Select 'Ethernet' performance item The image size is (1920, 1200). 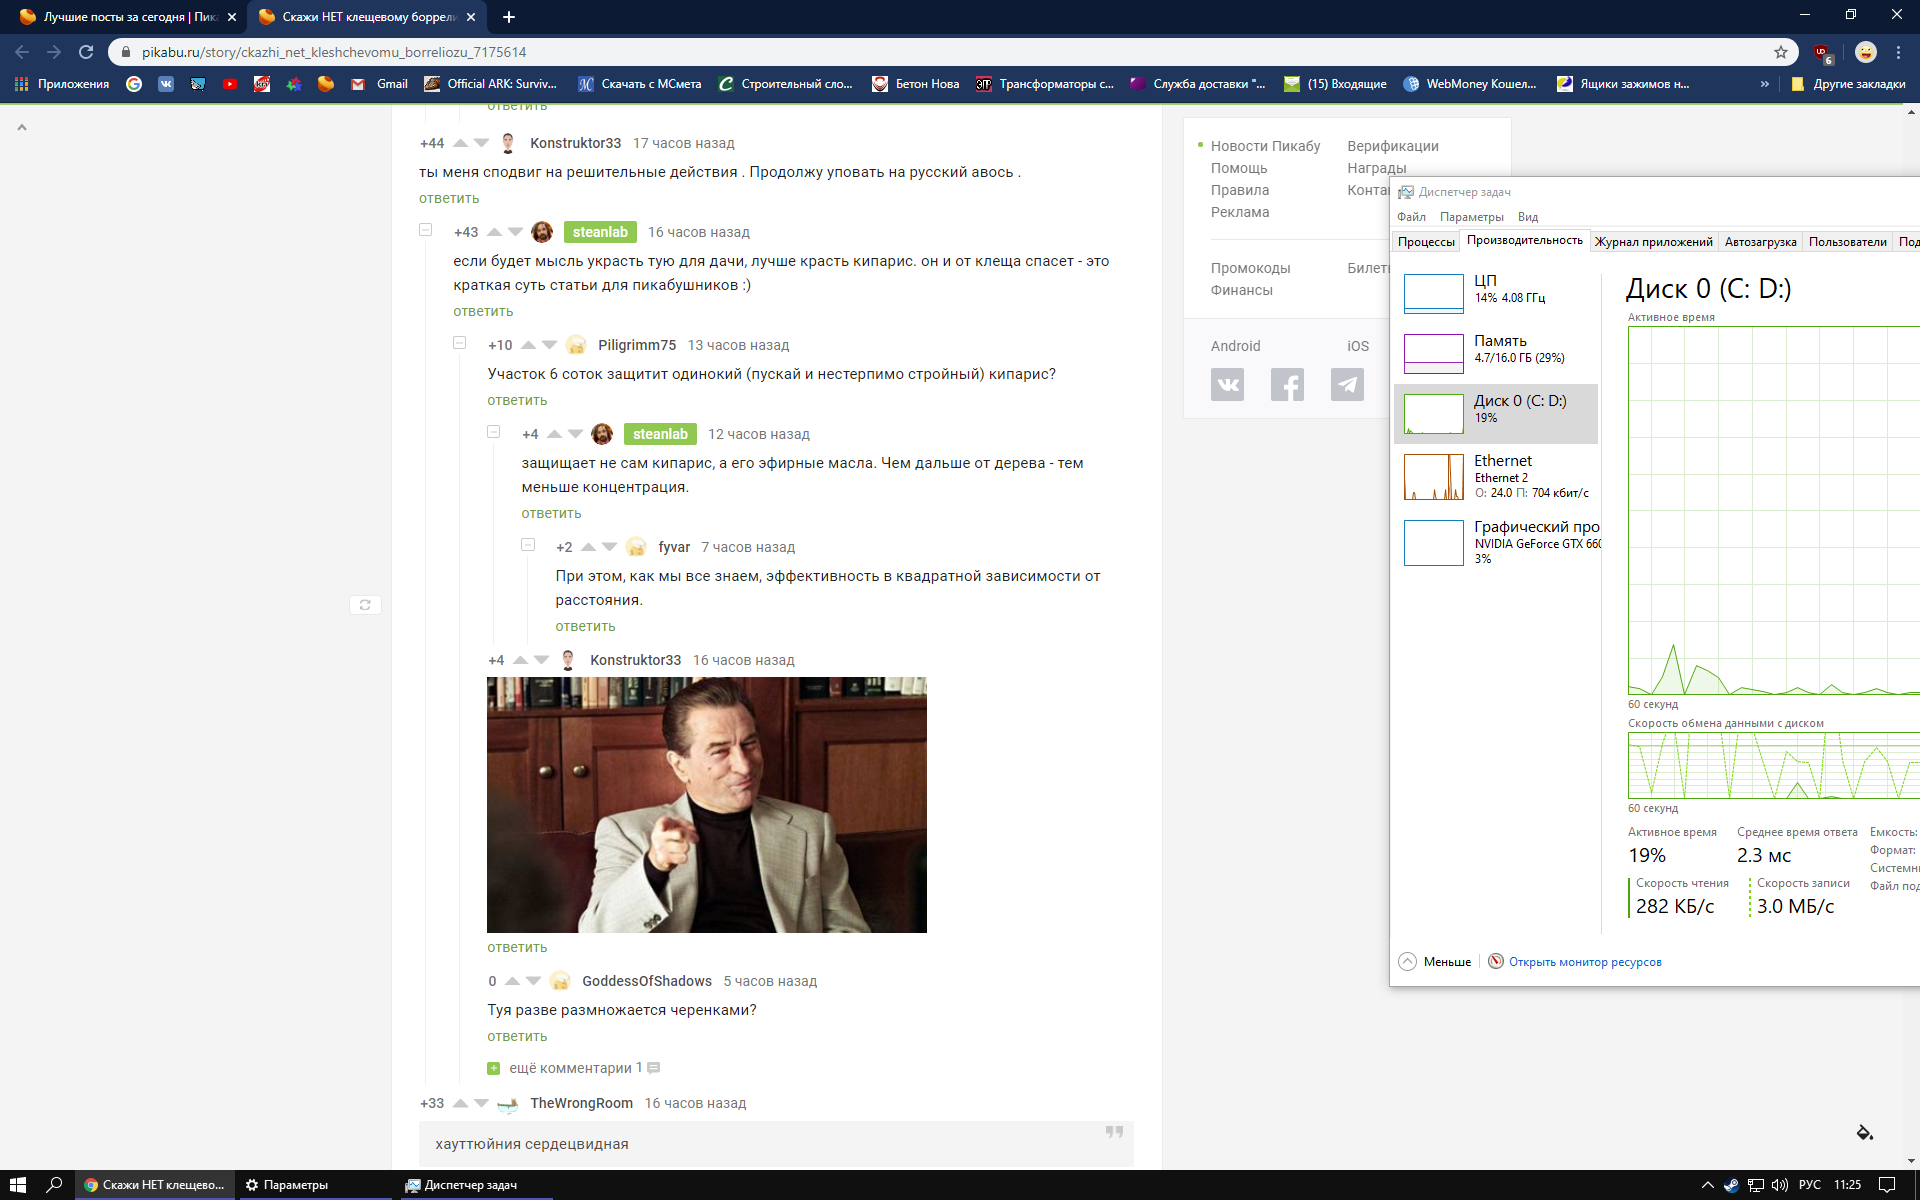click(x=1496, y=476)
